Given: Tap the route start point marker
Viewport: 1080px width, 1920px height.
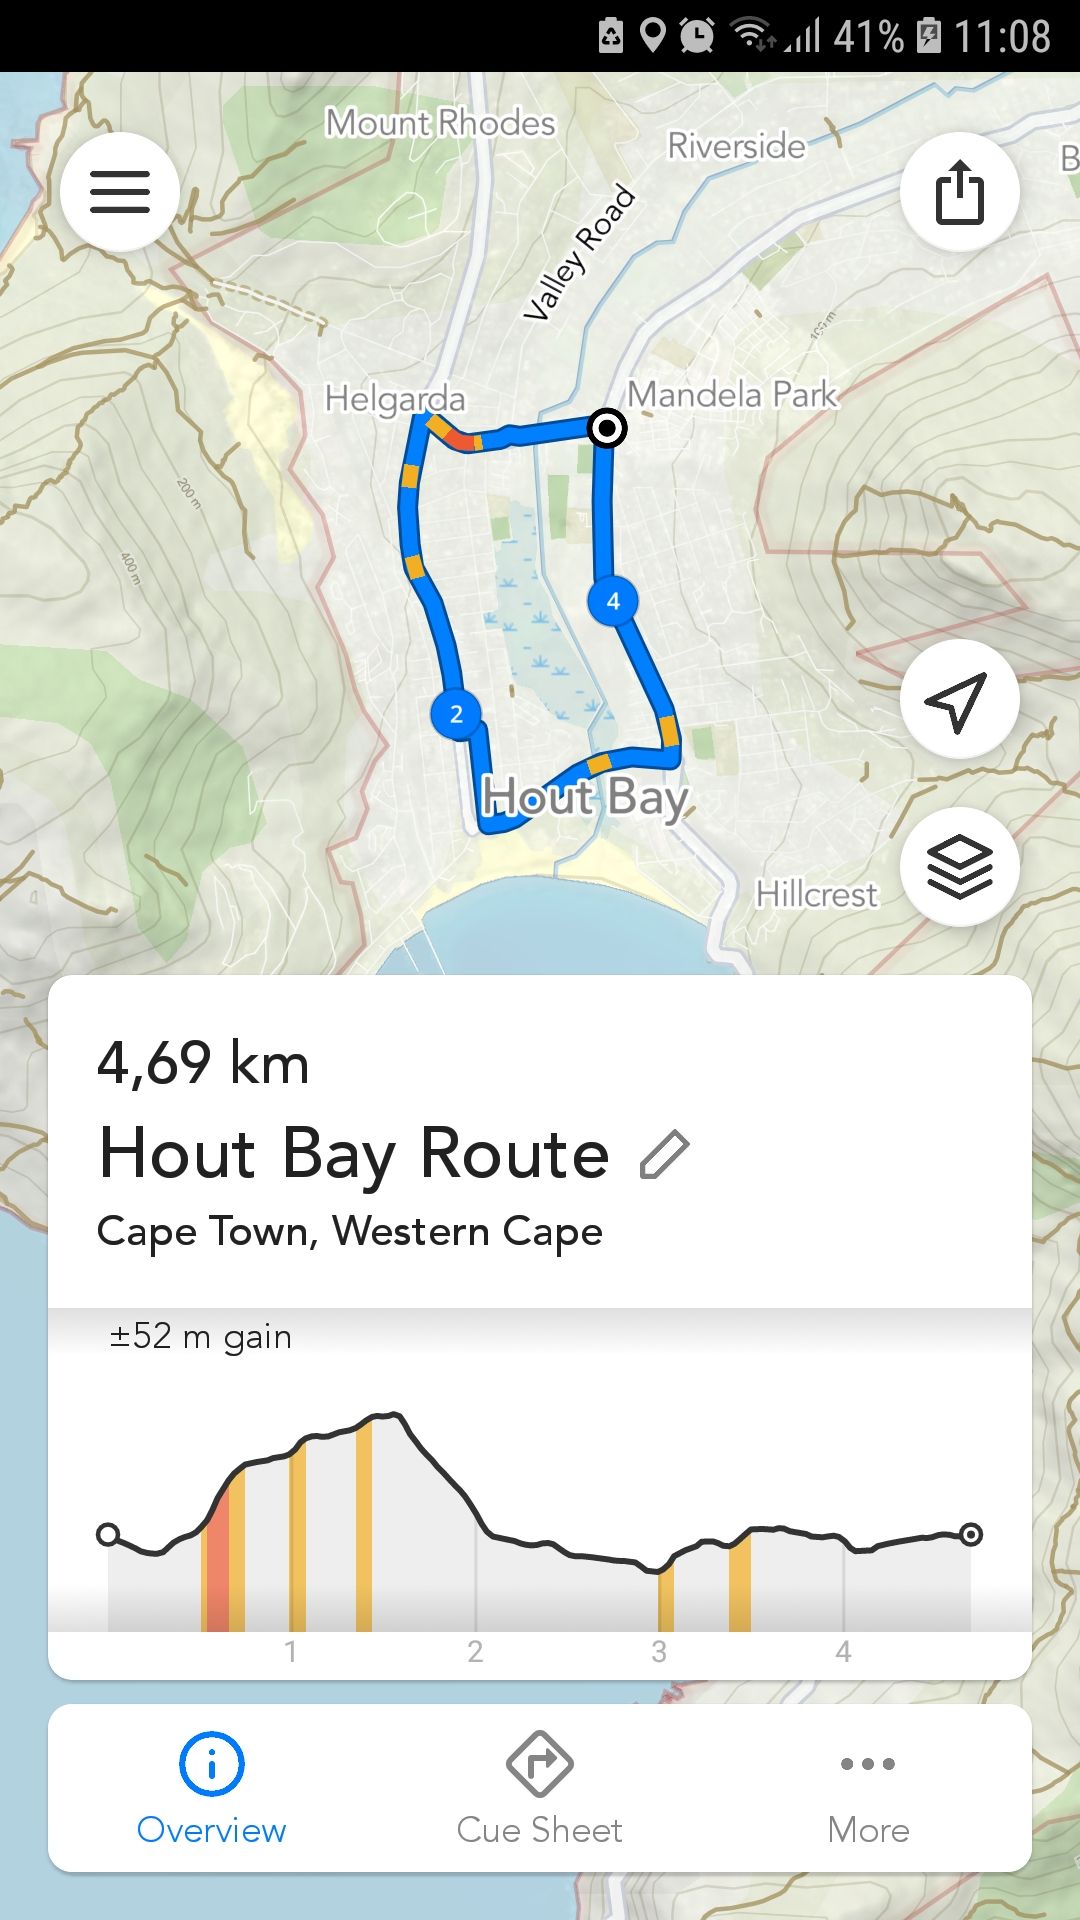Looking at the screenshot, I should point(606,428).
